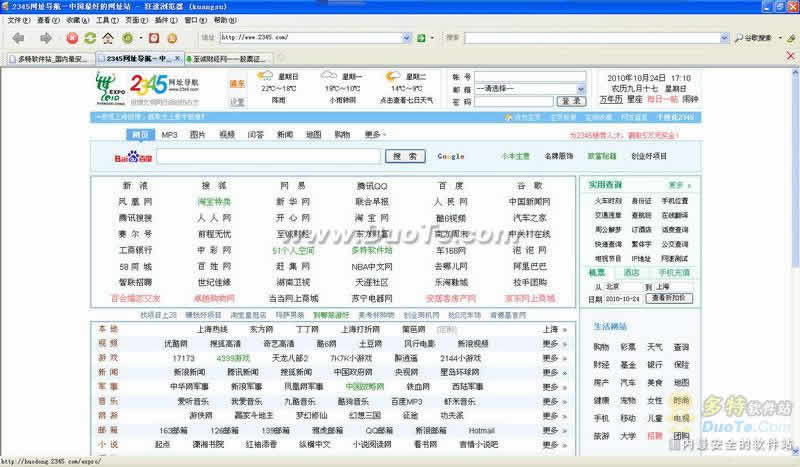Viewport: 800px width, 467px height.
Task: Expand the 更多 search category dropdown
Action: click(x=375, y=134)
